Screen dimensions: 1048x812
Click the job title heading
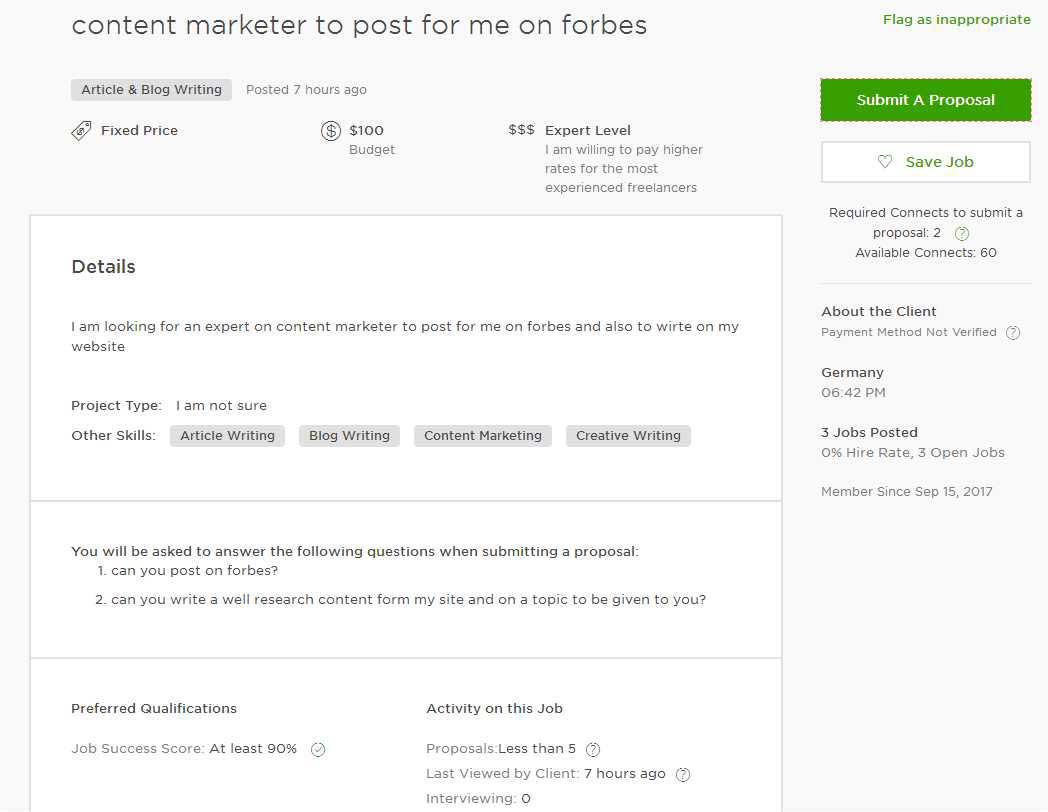(x=360, y=25)
